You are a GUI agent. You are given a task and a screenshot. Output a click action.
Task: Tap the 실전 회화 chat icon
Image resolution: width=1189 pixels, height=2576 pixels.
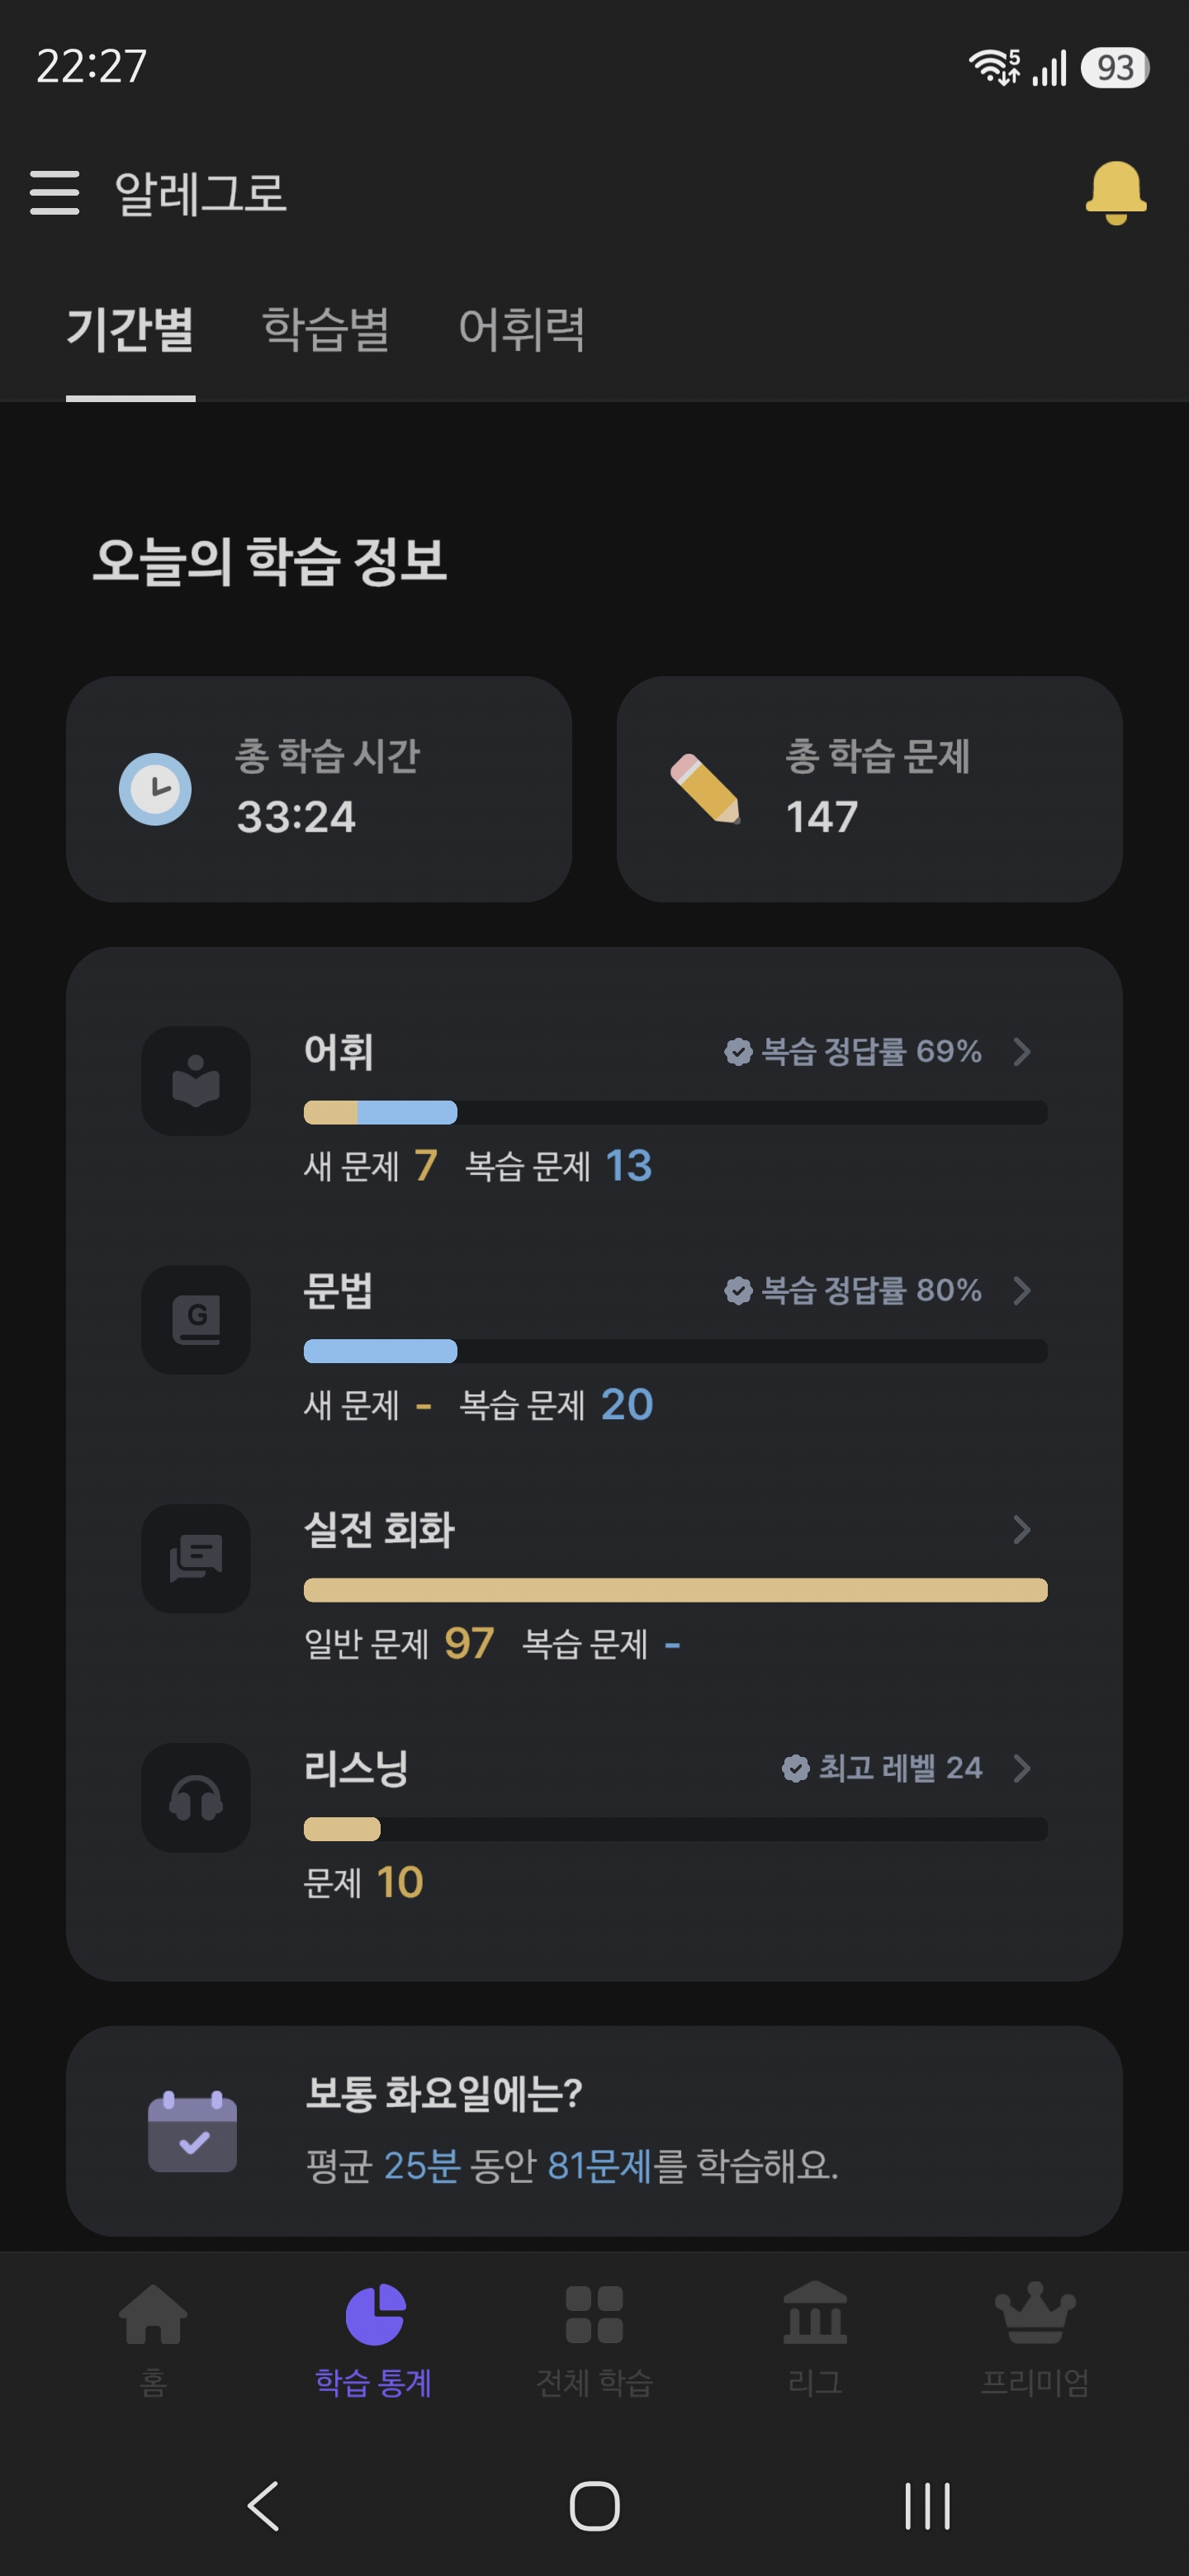click(x=196, y=1558)
